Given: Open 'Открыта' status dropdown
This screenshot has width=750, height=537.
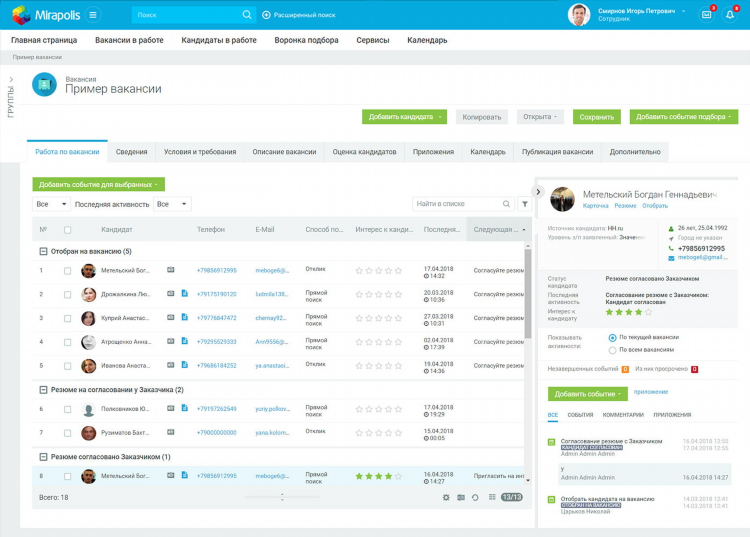Looking at the screenshot, I should tap(540, 117).
